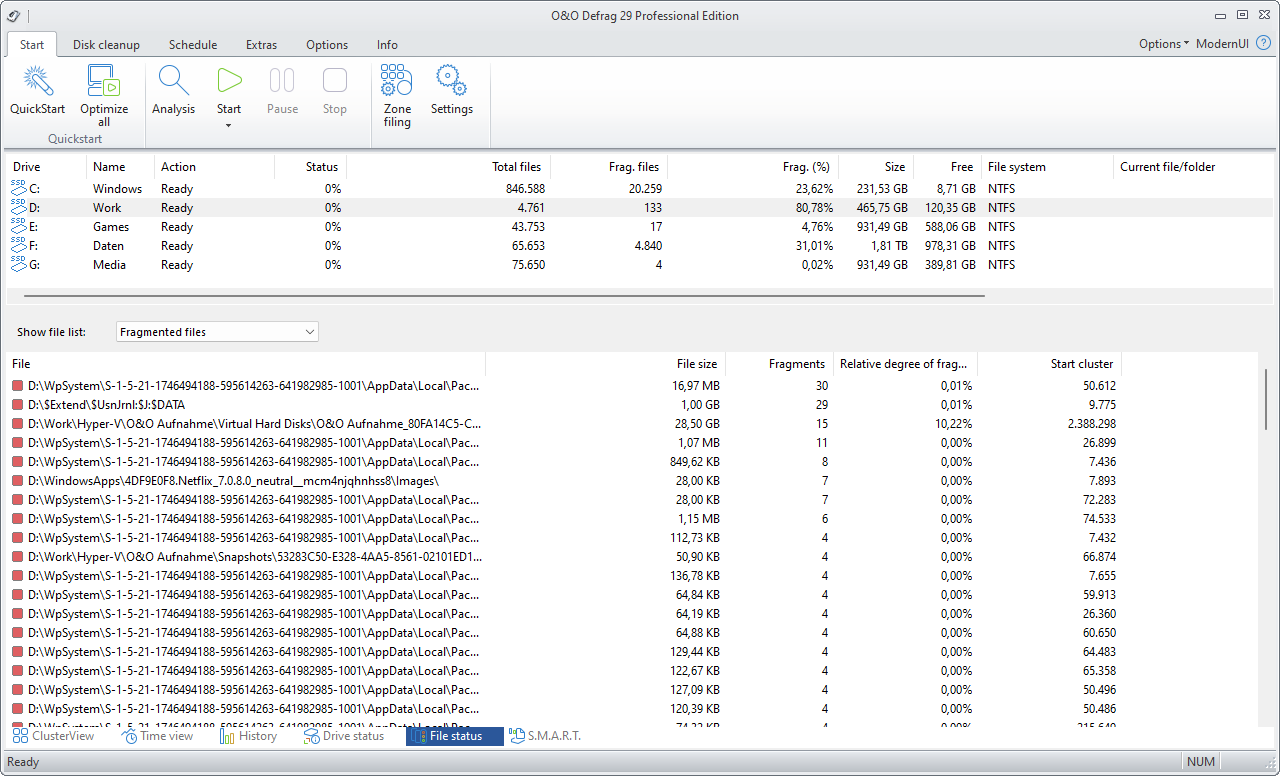The image size is (1280, 776).
Task: Open the help question mark icon
Action: pyautogui.click(x=1263, y=44)
